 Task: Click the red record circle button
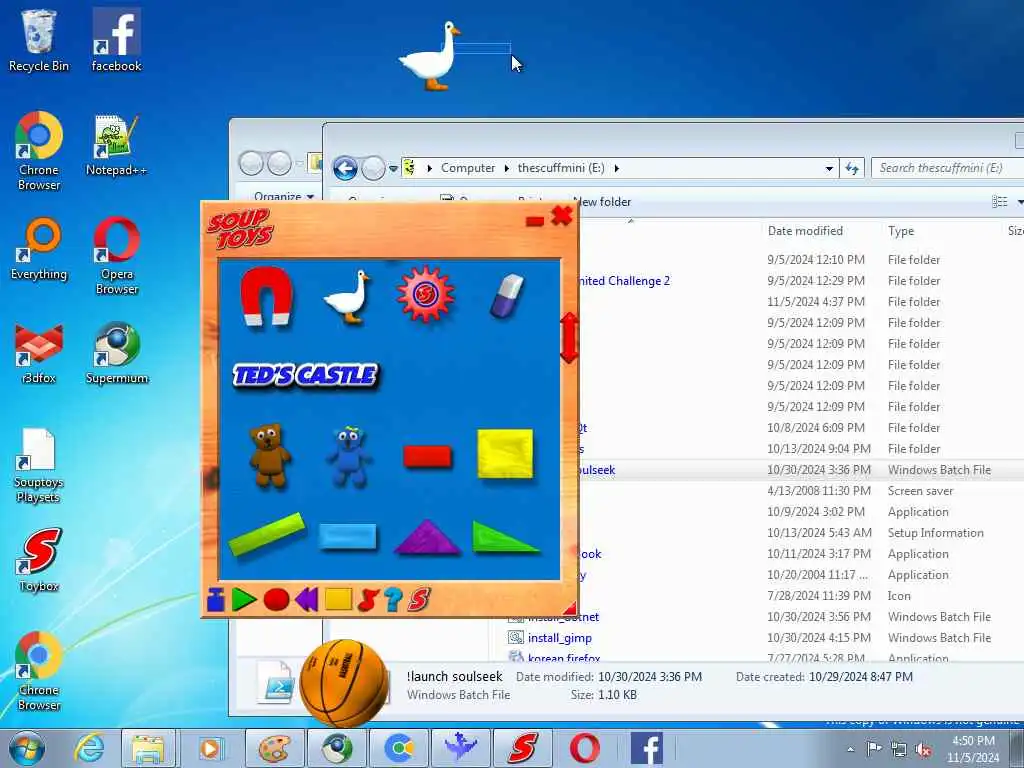tap(276, 600)
